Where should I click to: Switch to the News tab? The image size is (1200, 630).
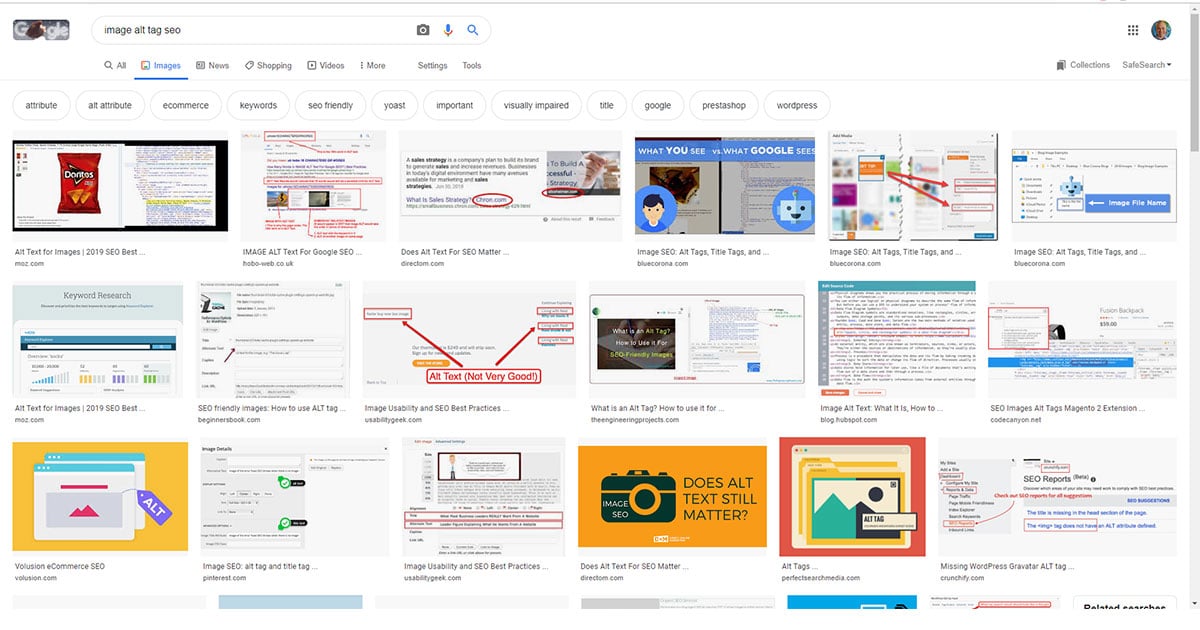tap(212, 66)
